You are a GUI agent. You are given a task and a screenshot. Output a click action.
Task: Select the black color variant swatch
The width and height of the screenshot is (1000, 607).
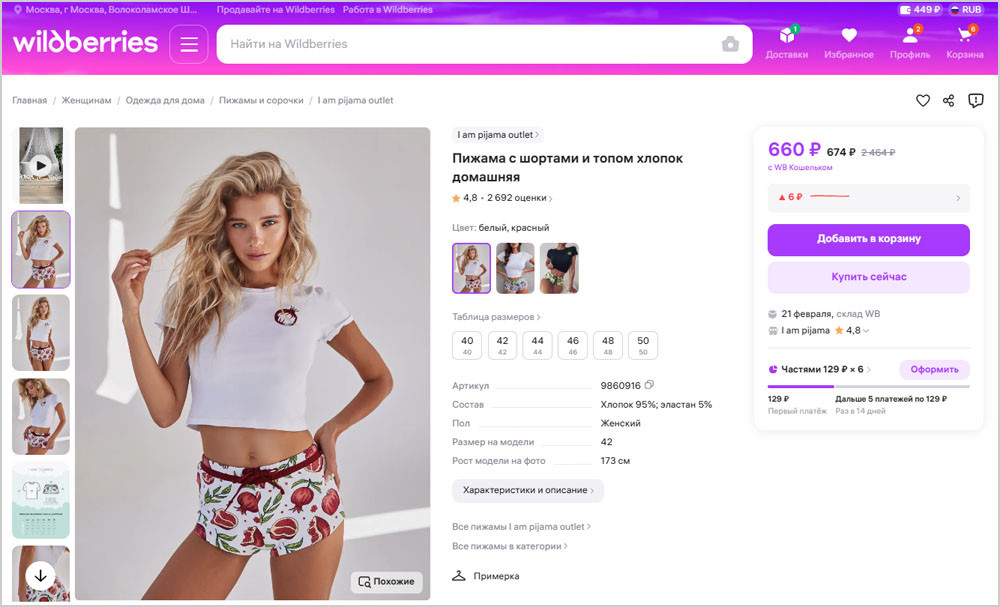click(x=559, y=268)
